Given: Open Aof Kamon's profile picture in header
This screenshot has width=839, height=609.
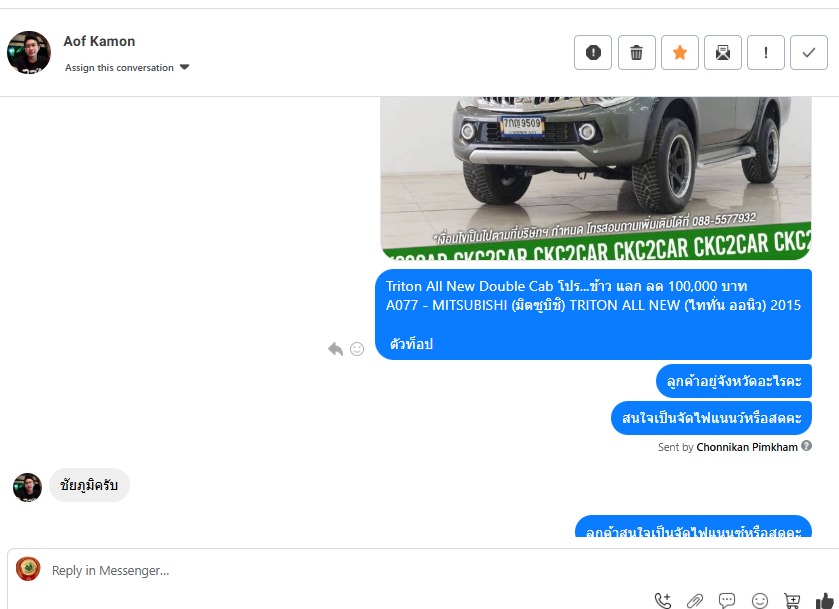Looking at the screenshot, I should [x=29, y=52].
